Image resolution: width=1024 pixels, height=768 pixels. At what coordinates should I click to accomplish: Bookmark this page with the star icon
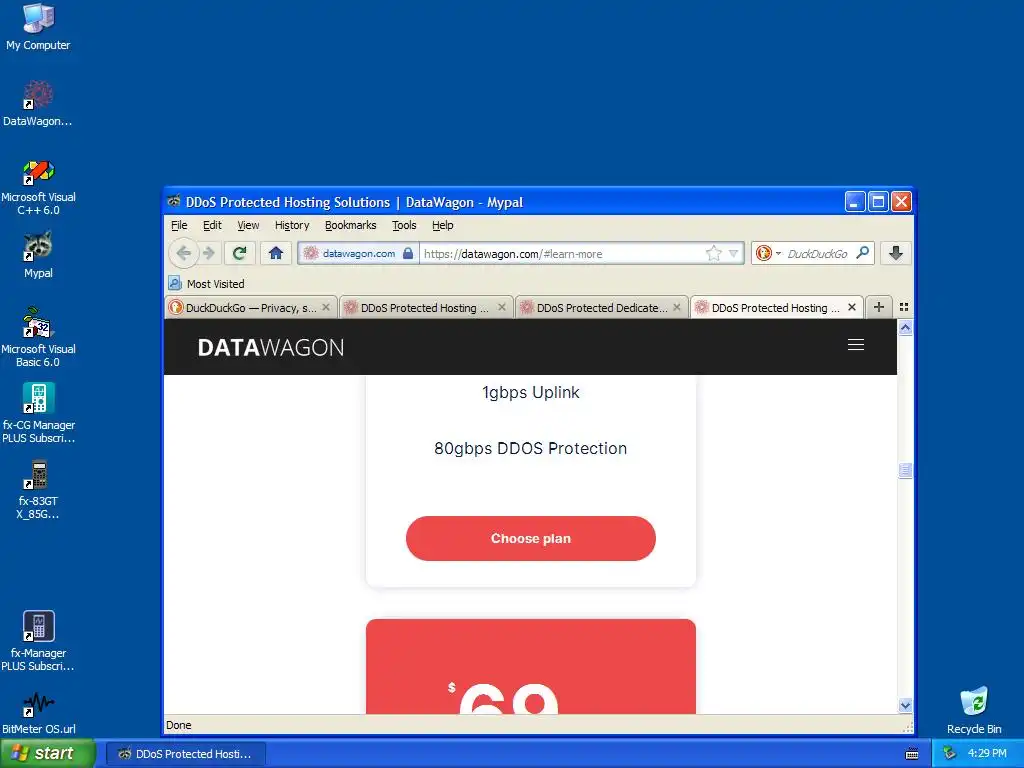713,253
